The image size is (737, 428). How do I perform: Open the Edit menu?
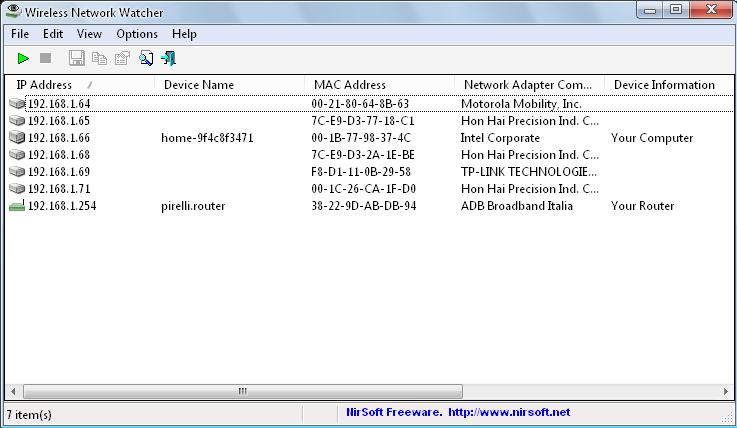[x=53, y=34]
